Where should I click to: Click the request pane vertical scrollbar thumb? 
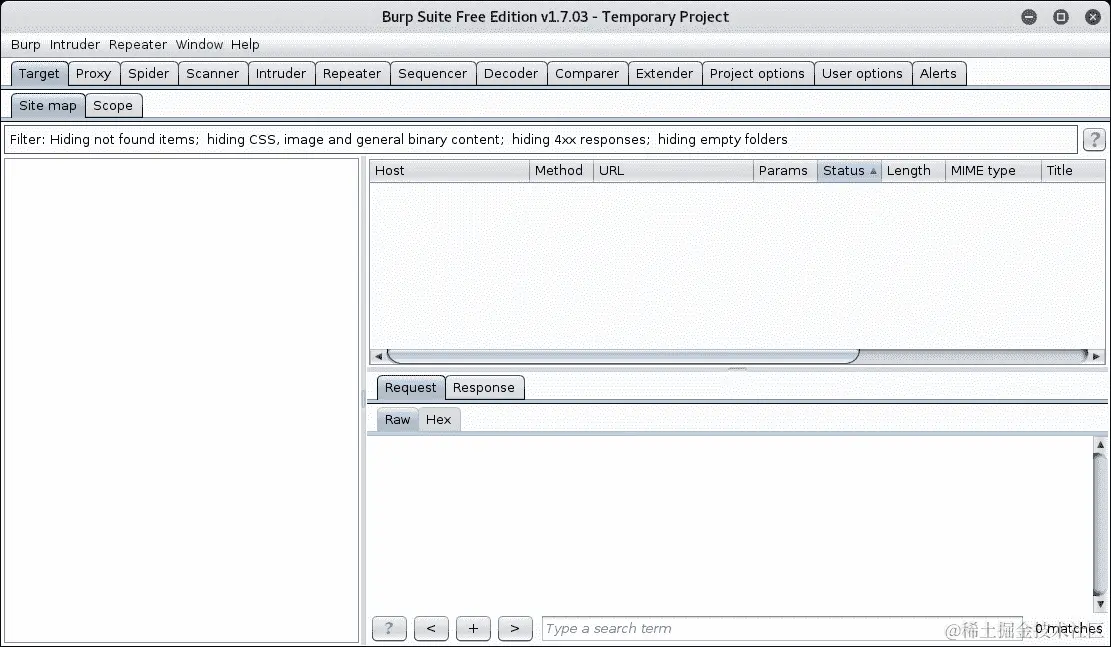(1100, 524)
